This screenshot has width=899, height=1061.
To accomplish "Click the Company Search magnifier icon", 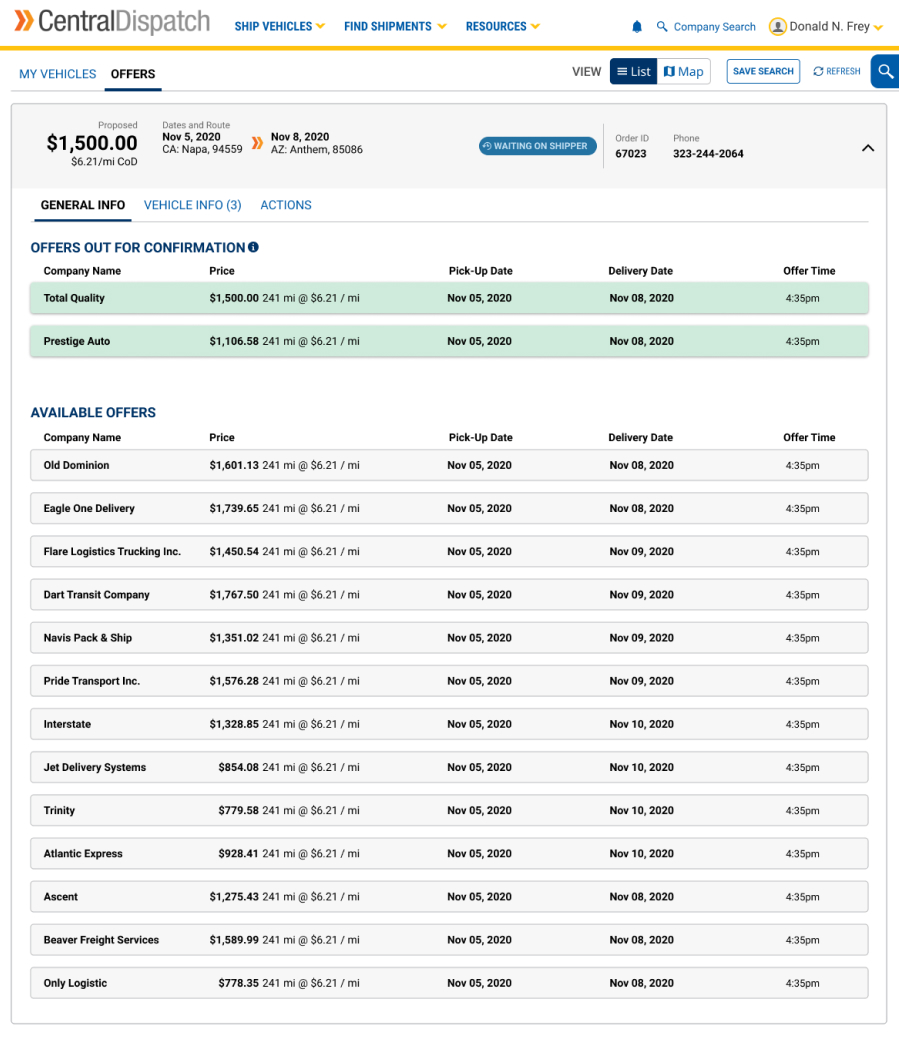I will (x=662, y=27).
